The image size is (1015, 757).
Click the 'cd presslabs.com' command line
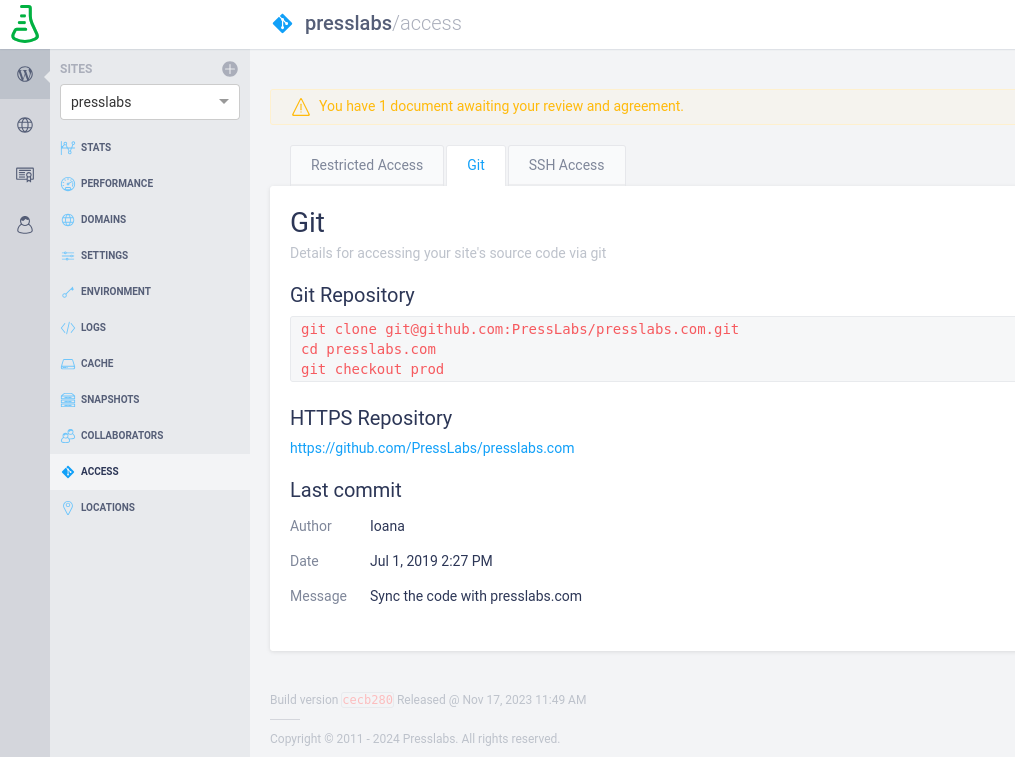368,349
